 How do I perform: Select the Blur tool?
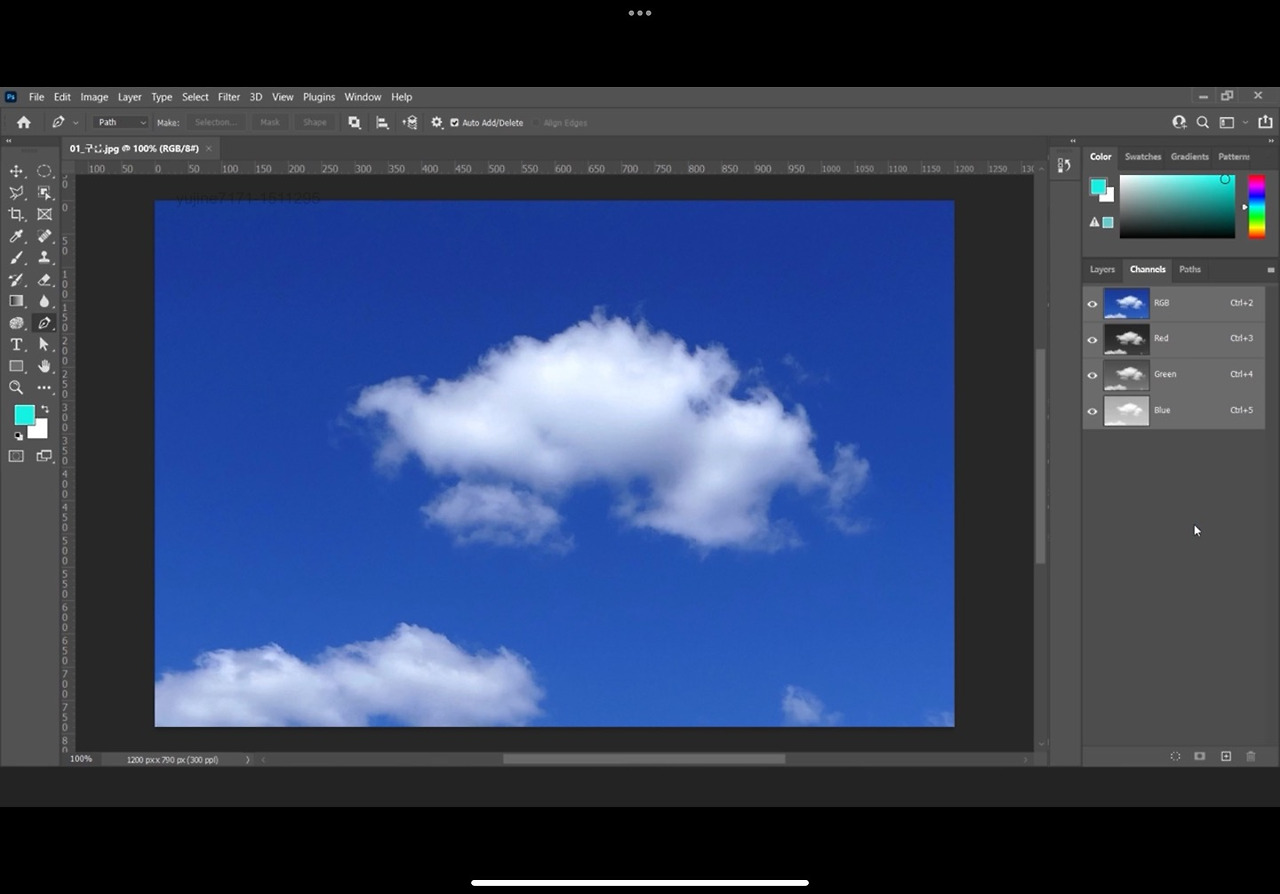tap(44, 301)
